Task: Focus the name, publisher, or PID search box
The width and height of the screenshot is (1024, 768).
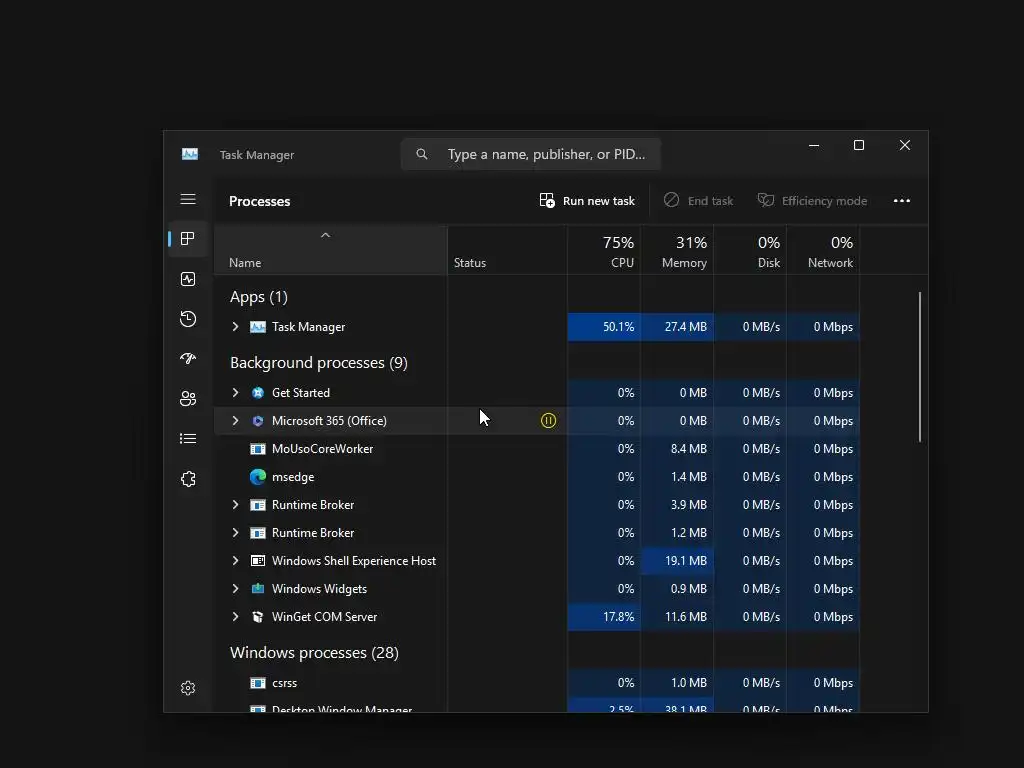Action: pos(531,154)
